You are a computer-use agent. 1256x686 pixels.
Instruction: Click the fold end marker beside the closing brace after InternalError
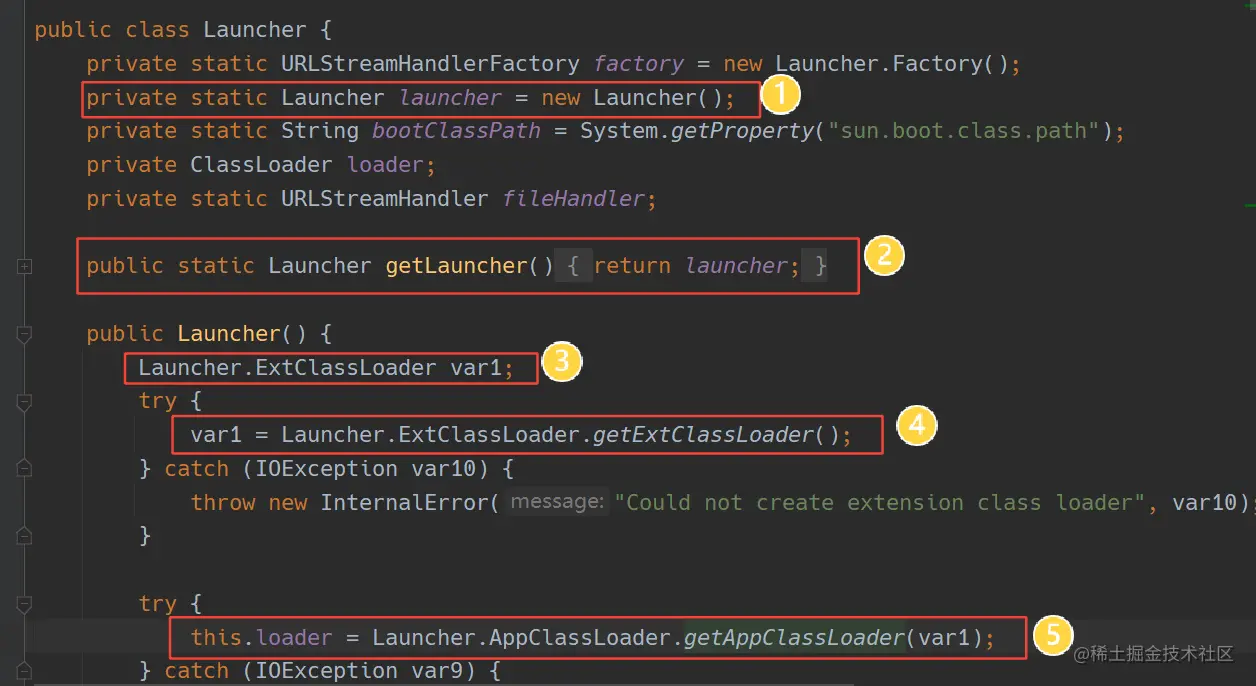(x=24, y=537)
